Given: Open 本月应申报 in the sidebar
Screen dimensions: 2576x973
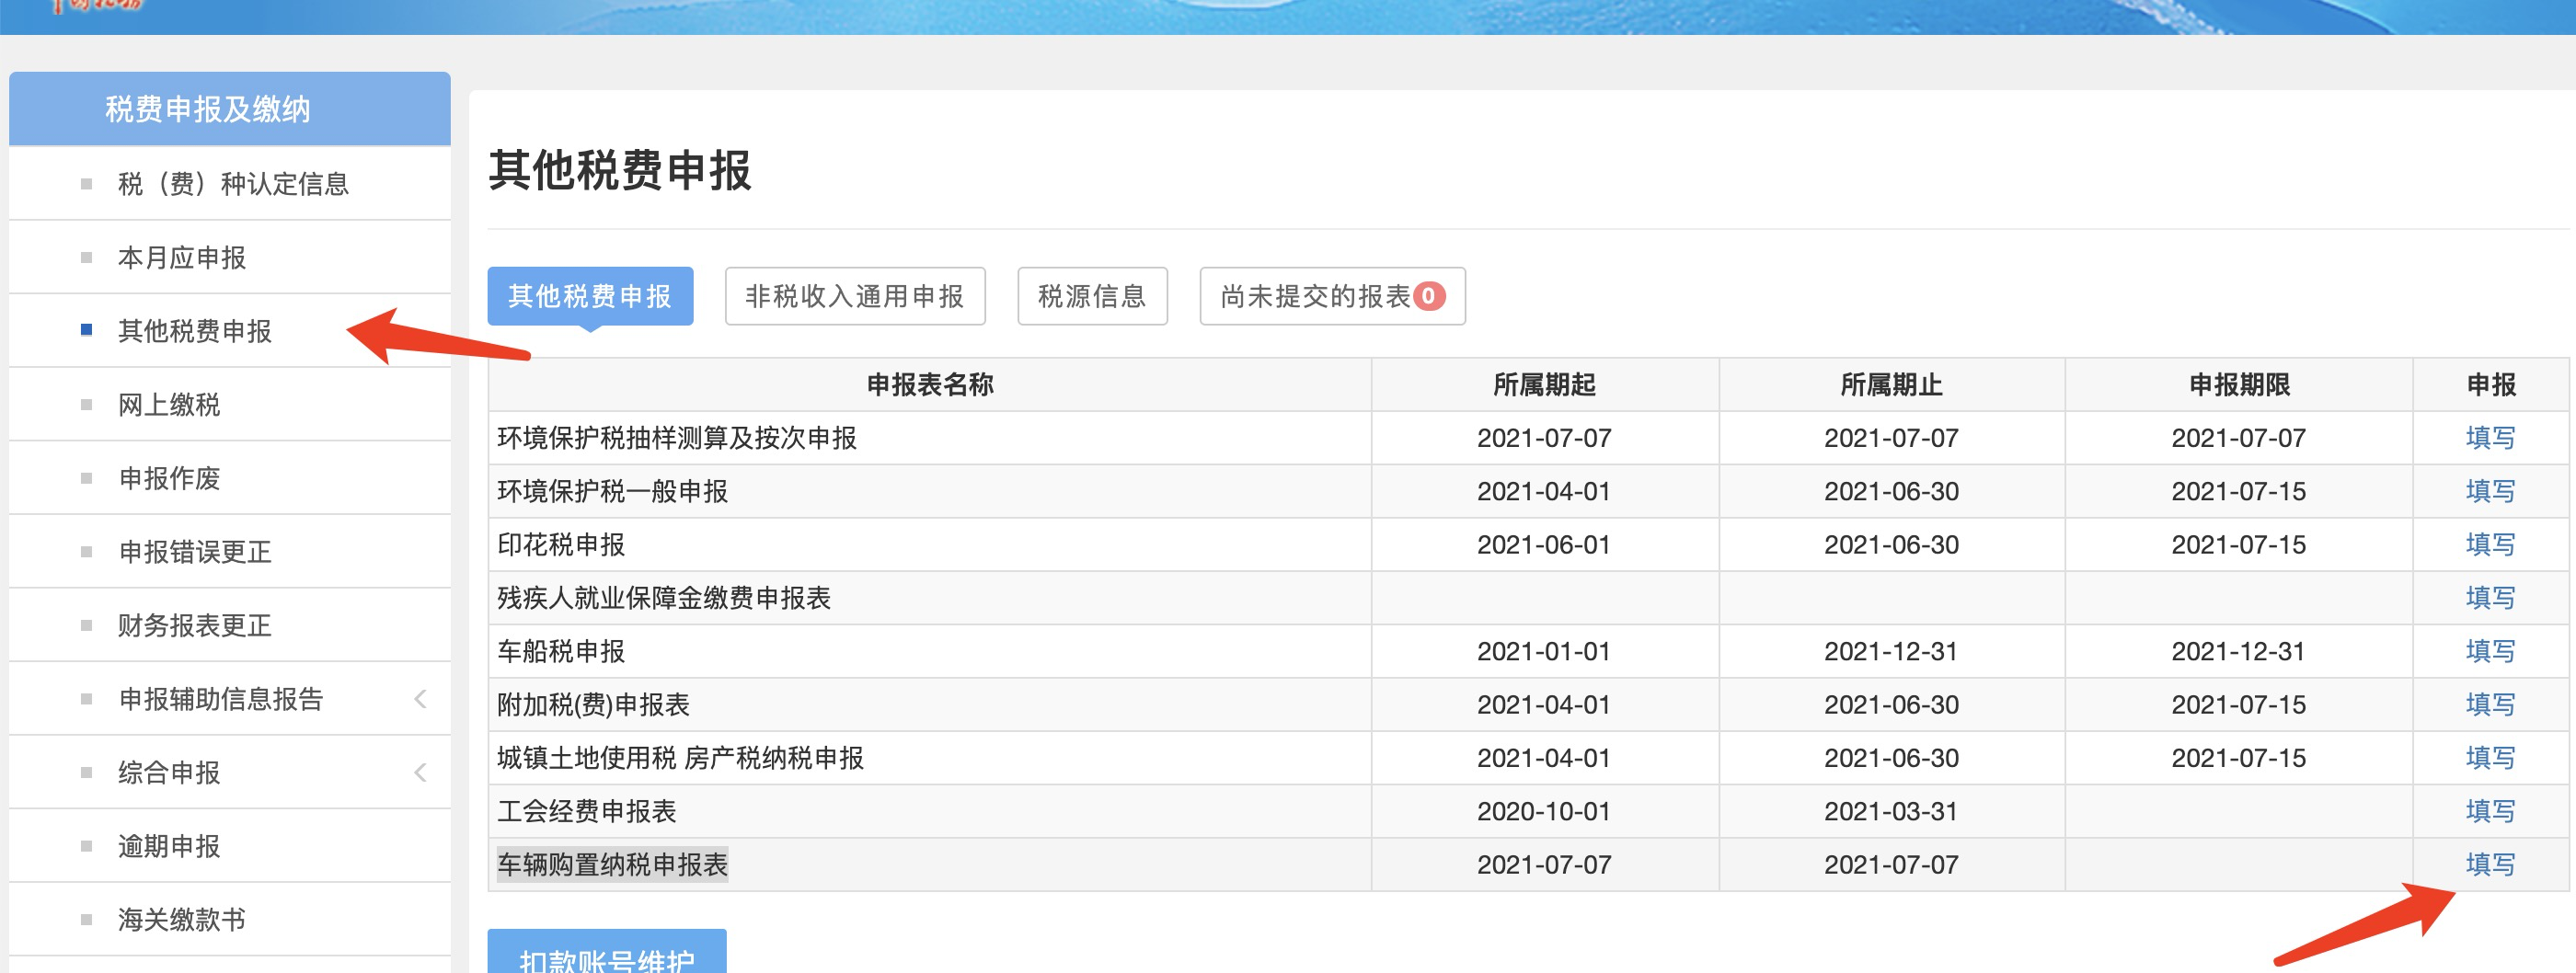Looking at the screenshot, I should (x=182, y=258).
